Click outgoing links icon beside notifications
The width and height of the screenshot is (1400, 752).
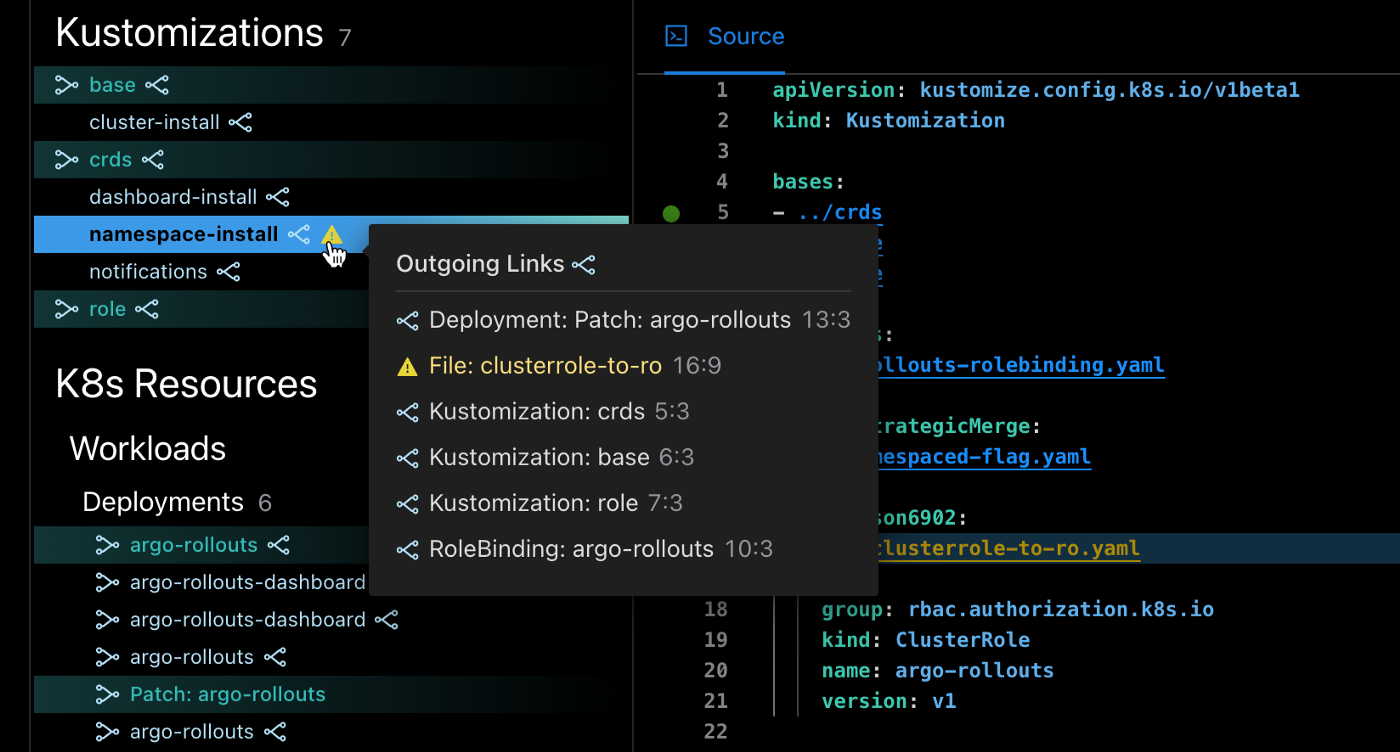point(228,272)
